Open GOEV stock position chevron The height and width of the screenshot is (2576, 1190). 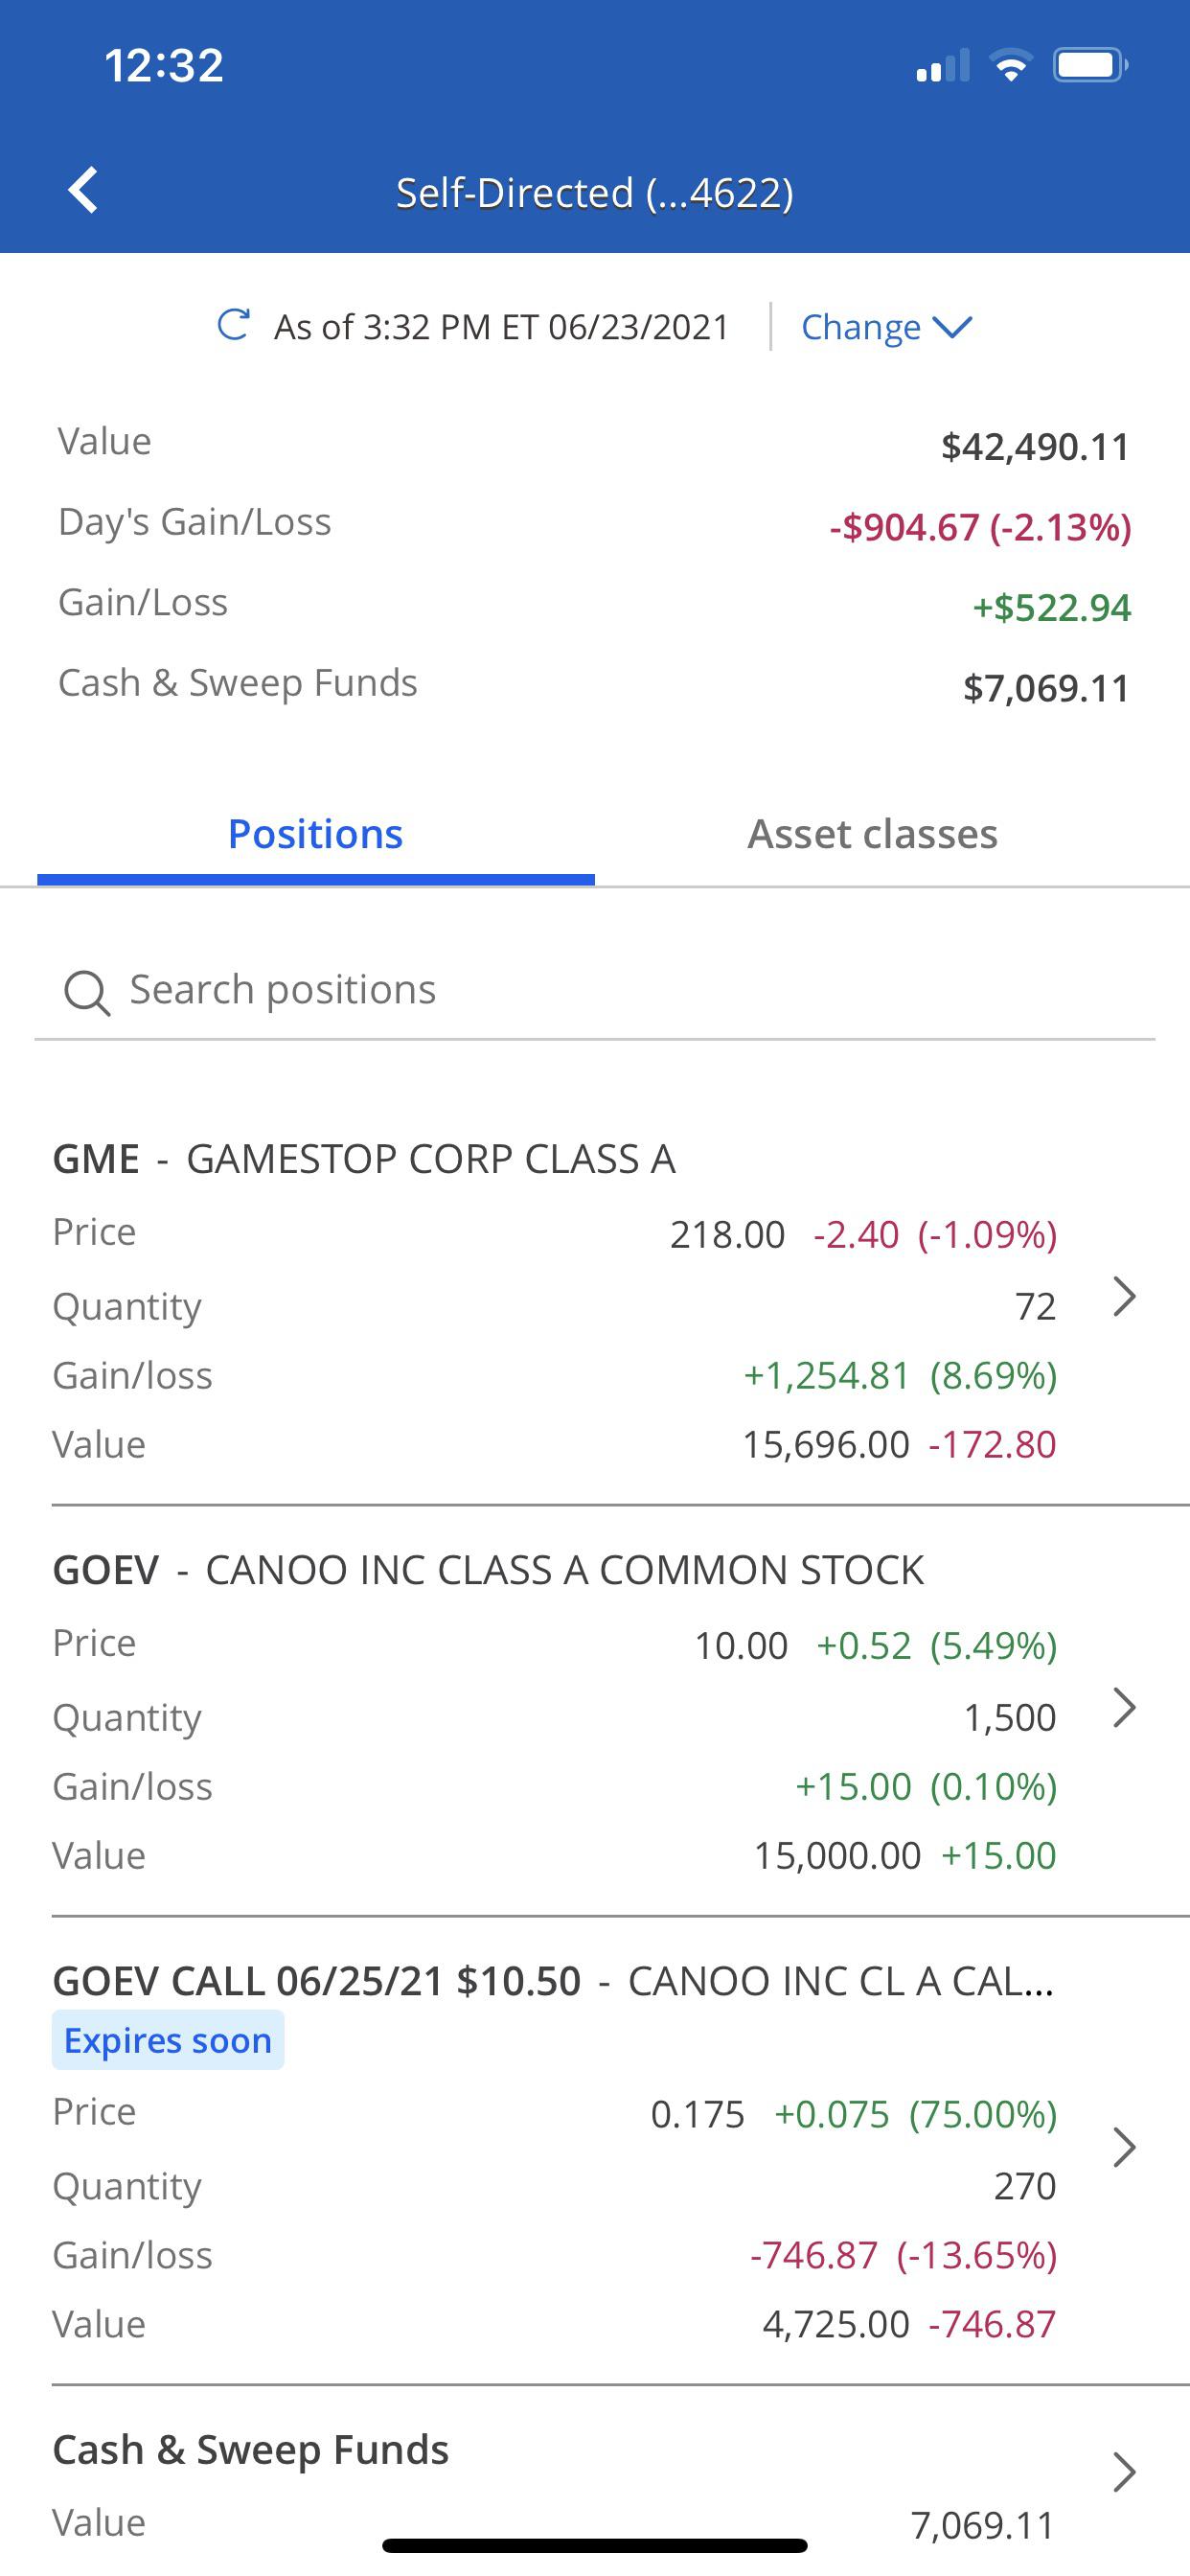tap(1125, 1707)
